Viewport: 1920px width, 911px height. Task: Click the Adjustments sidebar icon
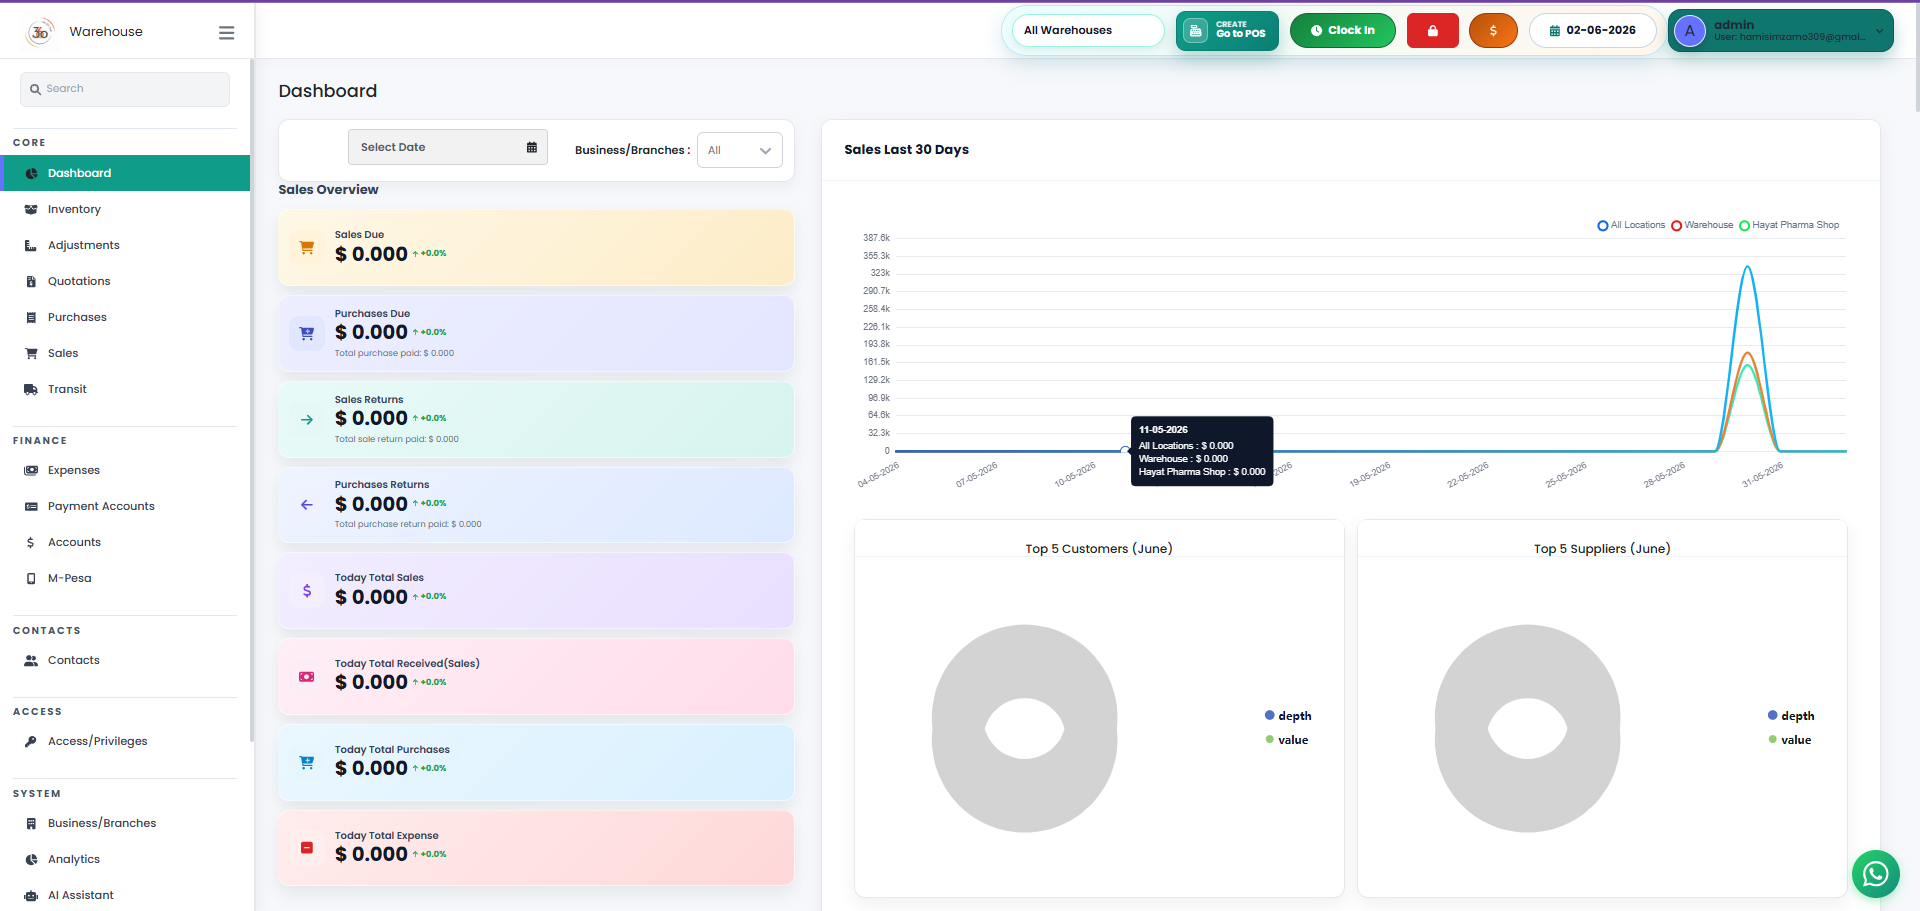[31, 246]
